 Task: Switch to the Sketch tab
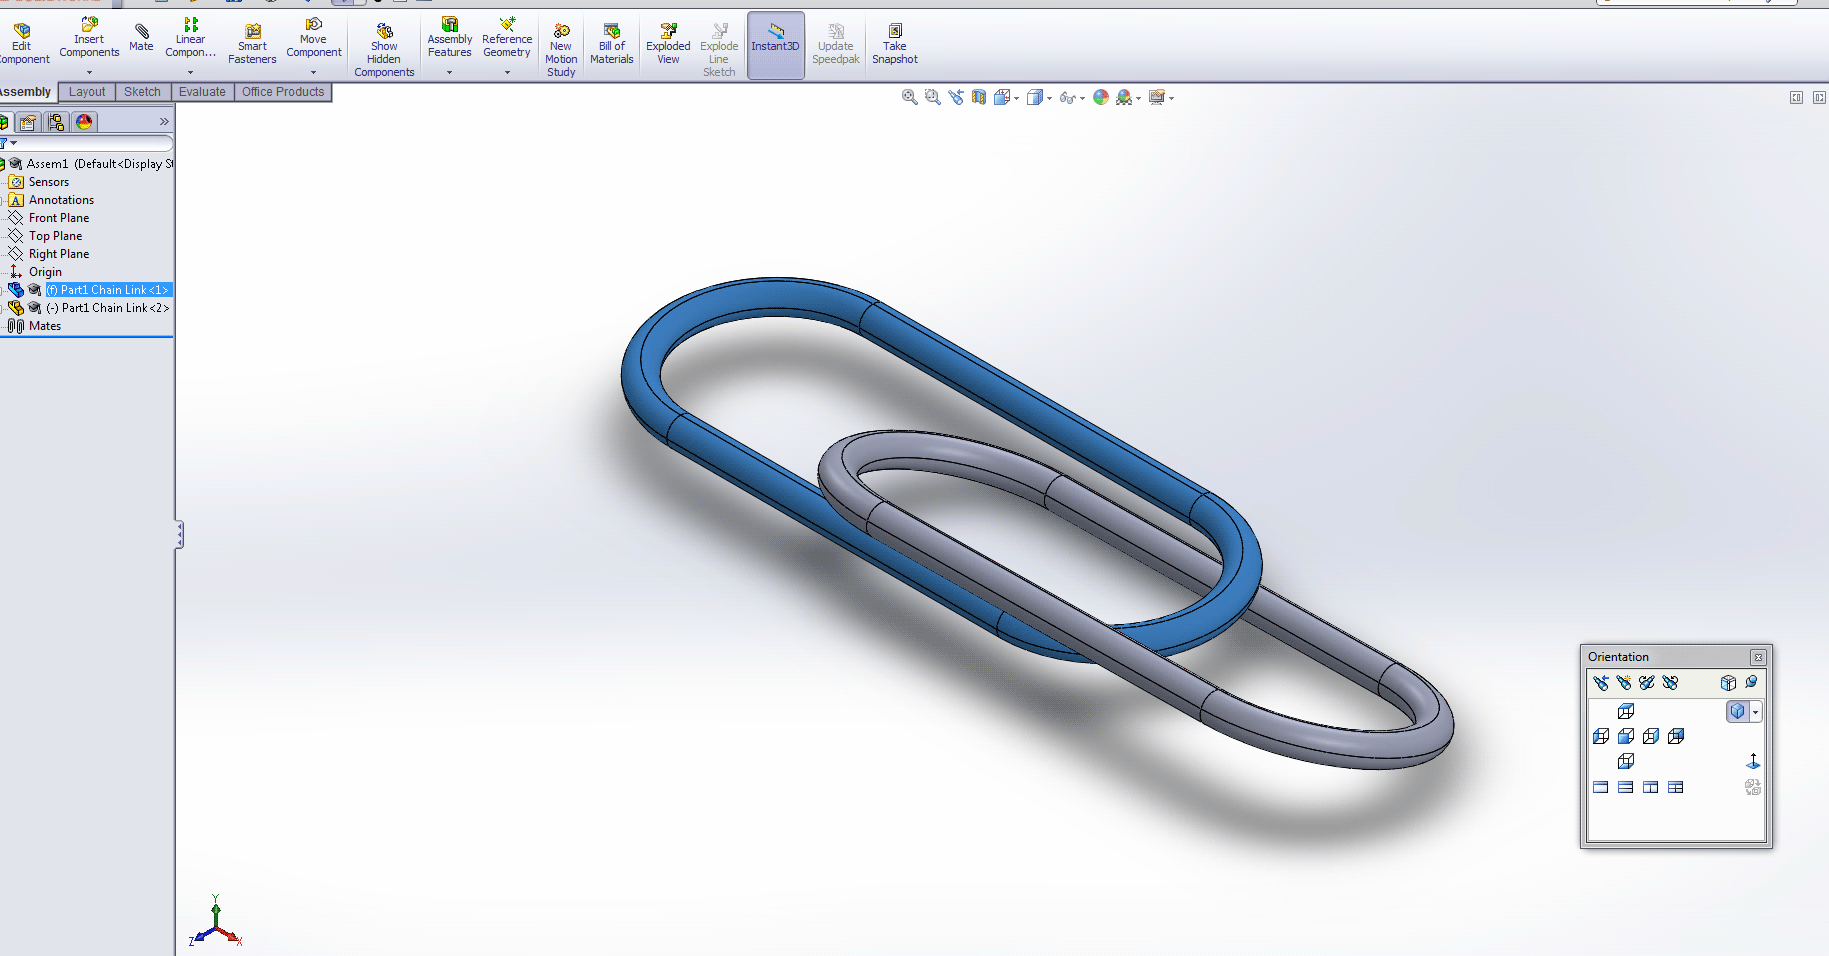tap(142, 92)
